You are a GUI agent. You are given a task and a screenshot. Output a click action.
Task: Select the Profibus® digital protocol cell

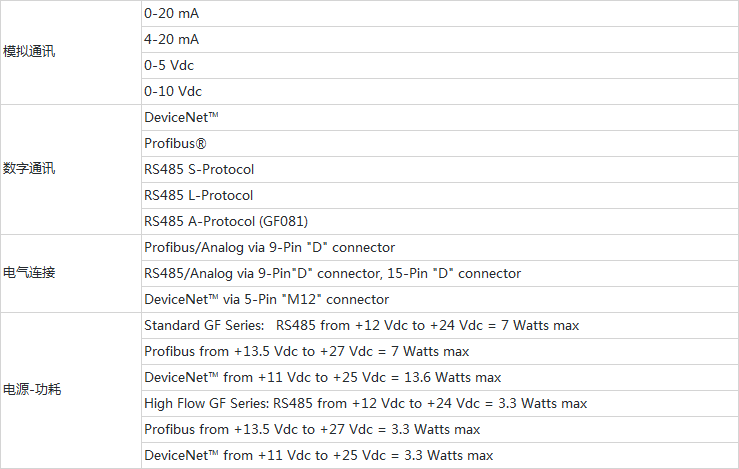coord(175,143)
